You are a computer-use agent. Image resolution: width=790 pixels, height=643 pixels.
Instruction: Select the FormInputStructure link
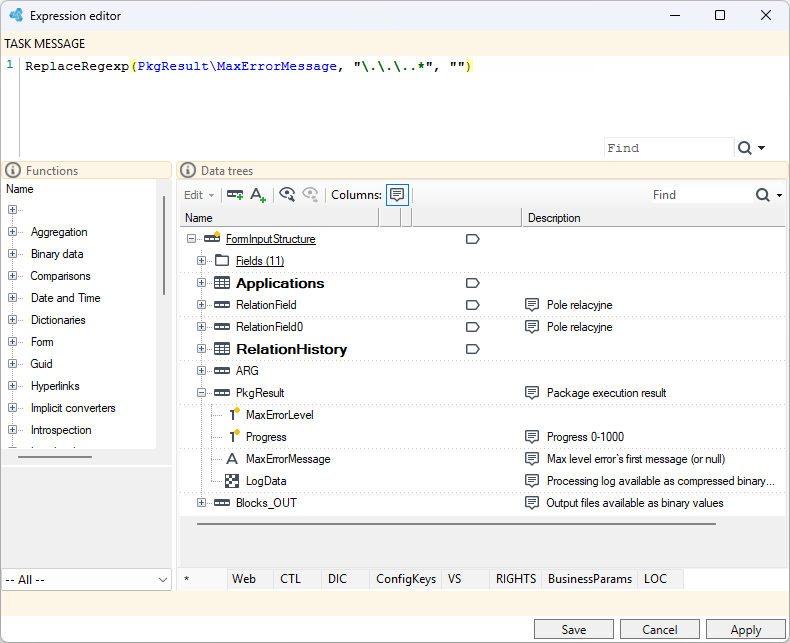271,239
